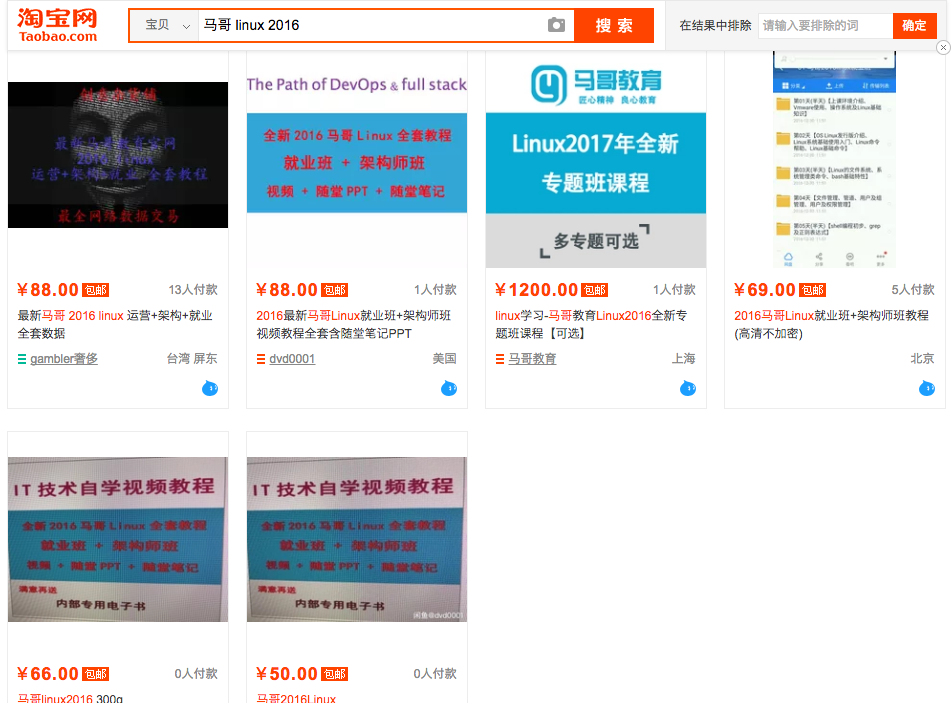Open listing titled 马哥linux2016 300g
The height and width of the screenshot is (703, 951).
click(70, 698)
